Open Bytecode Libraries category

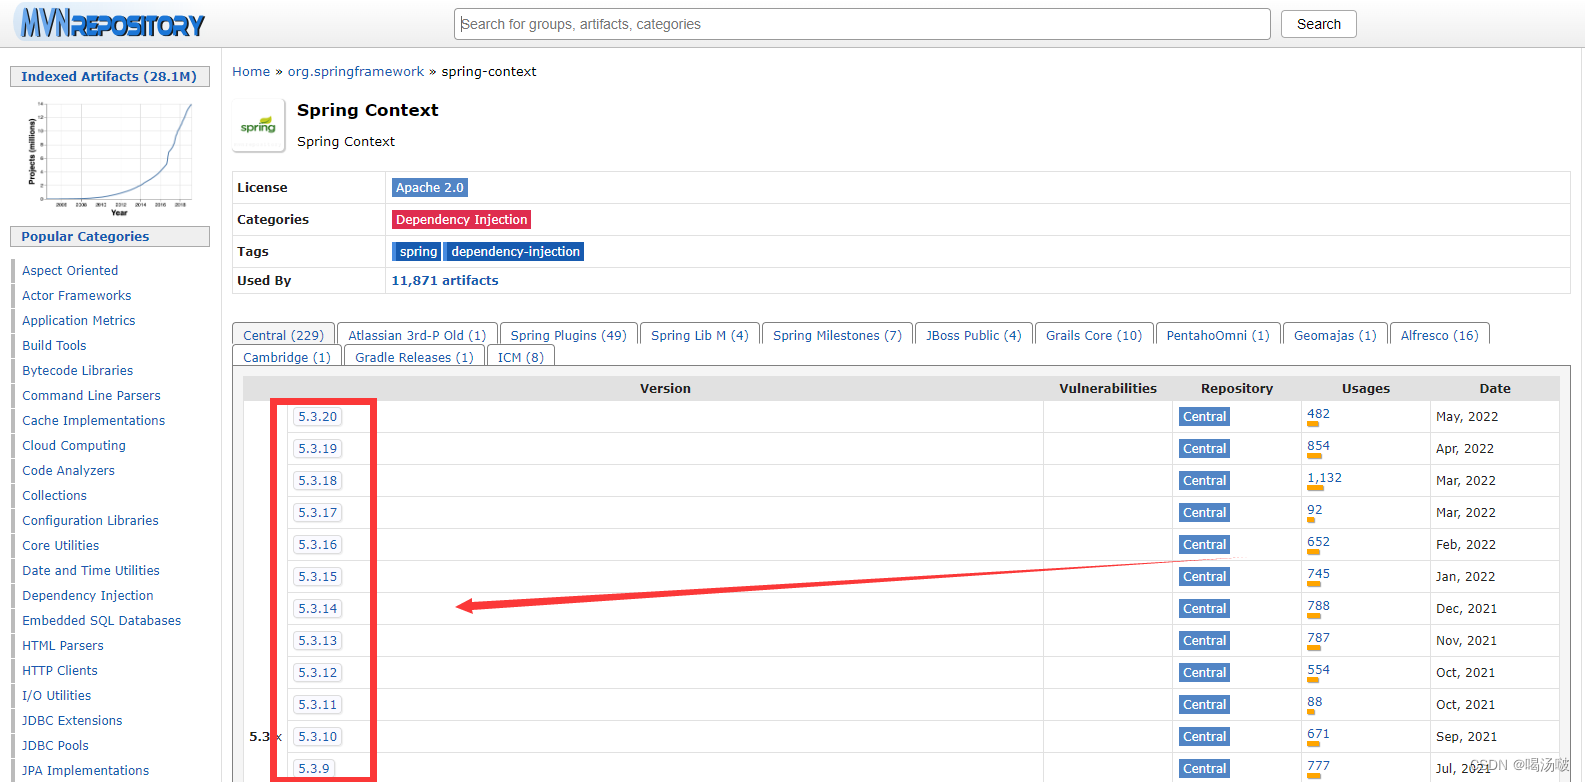tap(78, 371)
